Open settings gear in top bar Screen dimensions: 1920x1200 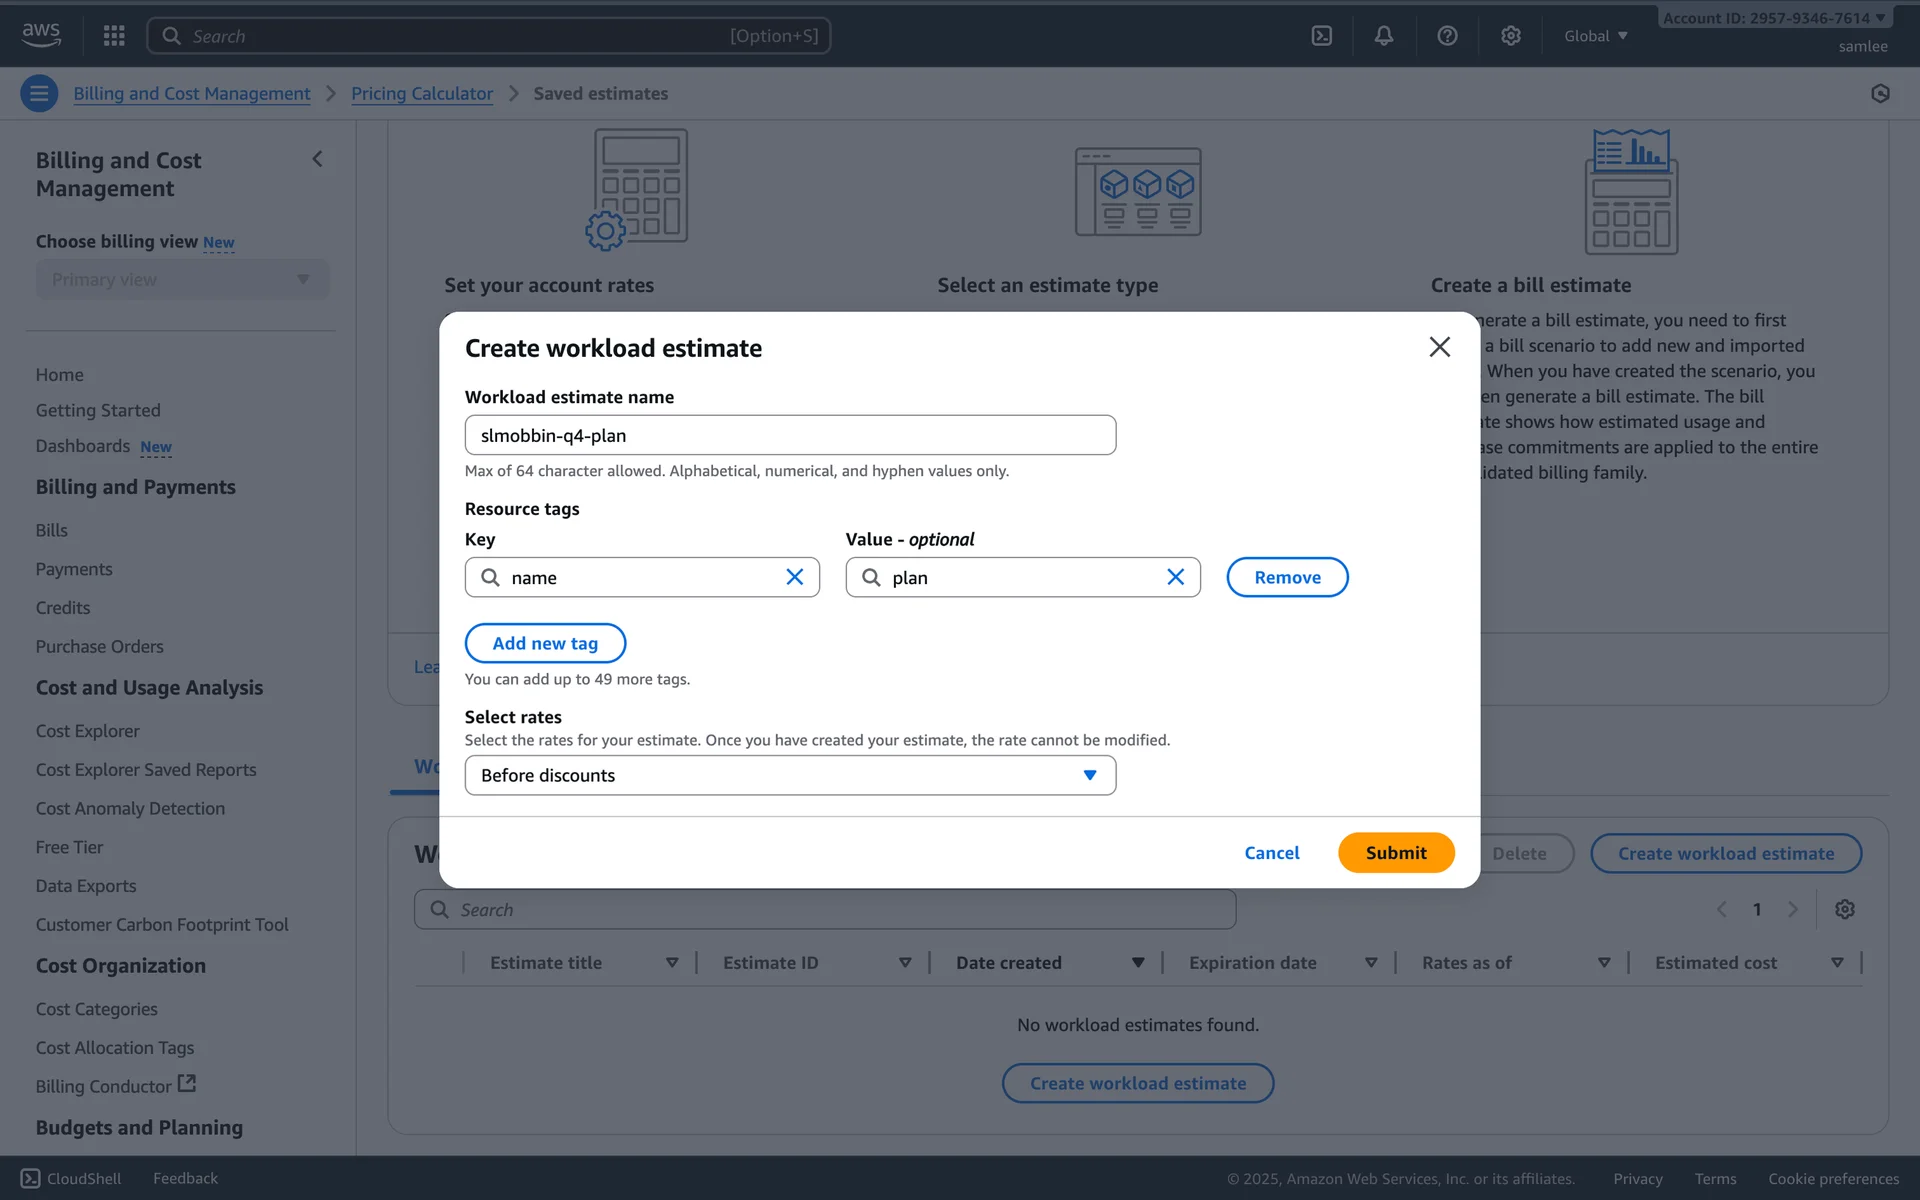pyautogui.click(x=1510, y=36)
